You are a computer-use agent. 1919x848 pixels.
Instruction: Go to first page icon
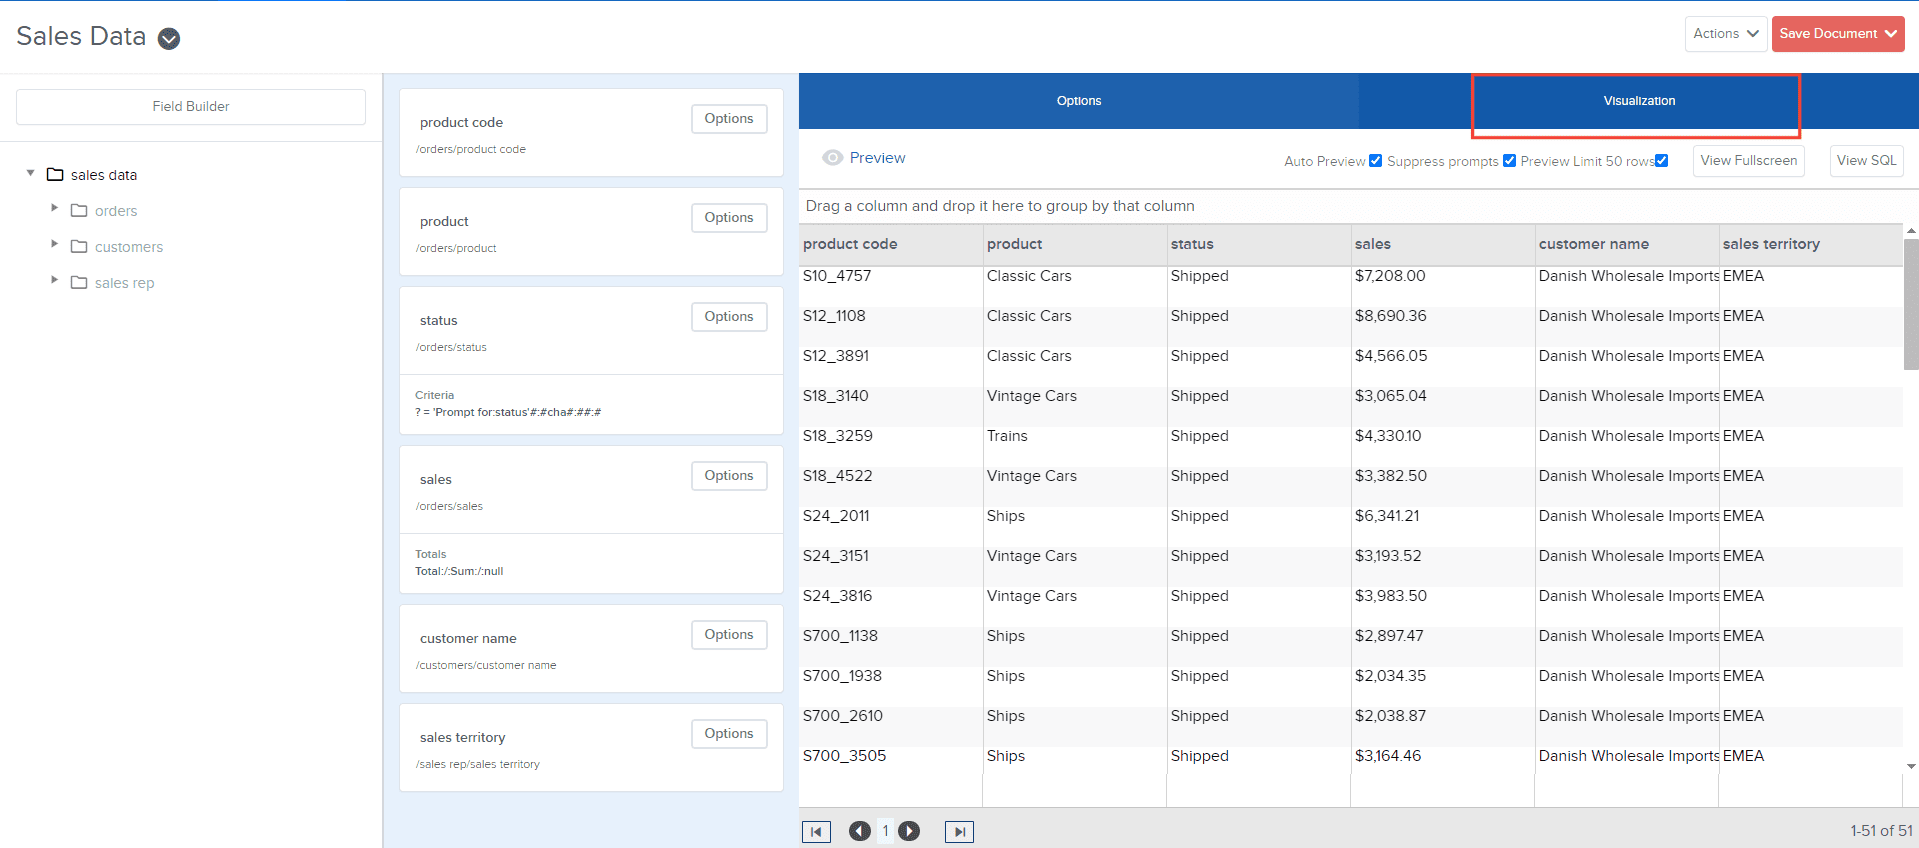[x=816, y=831]
